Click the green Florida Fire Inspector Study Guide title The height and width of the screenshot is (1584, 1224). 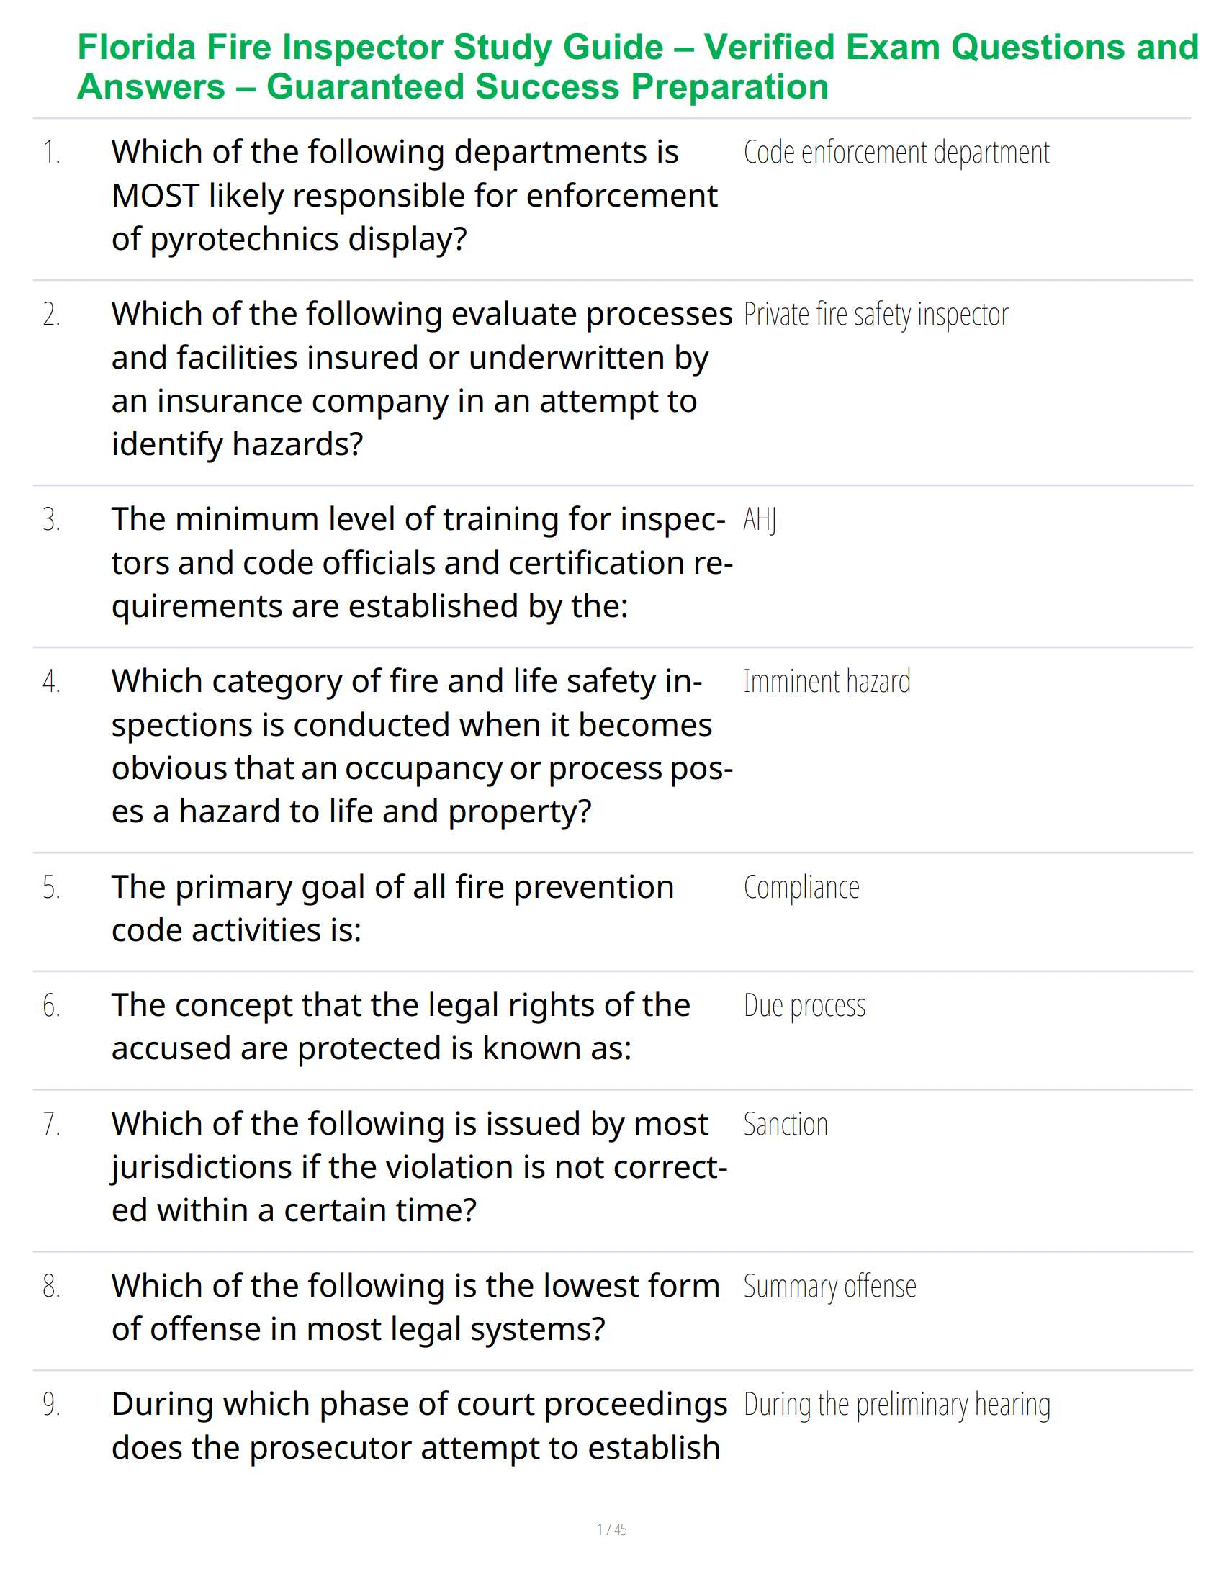[x=637, y=67]
